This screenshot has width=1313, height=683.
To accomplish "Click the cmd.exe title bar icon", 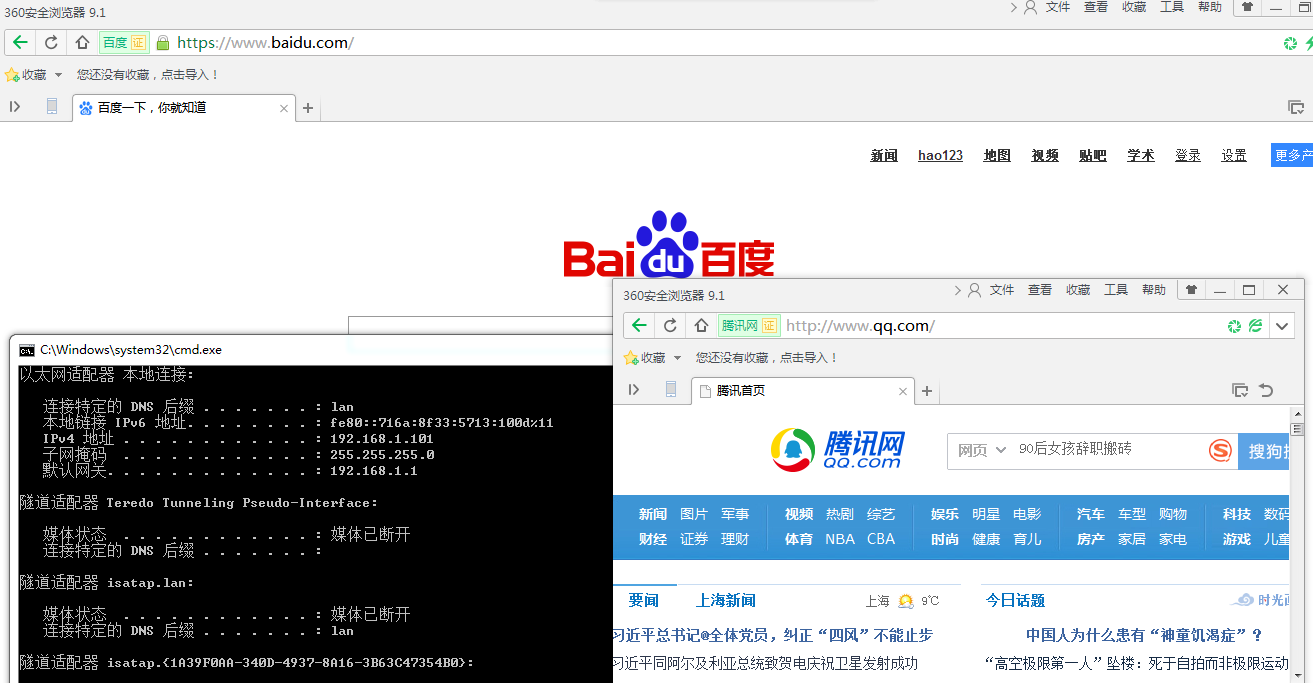I will 27,350.
